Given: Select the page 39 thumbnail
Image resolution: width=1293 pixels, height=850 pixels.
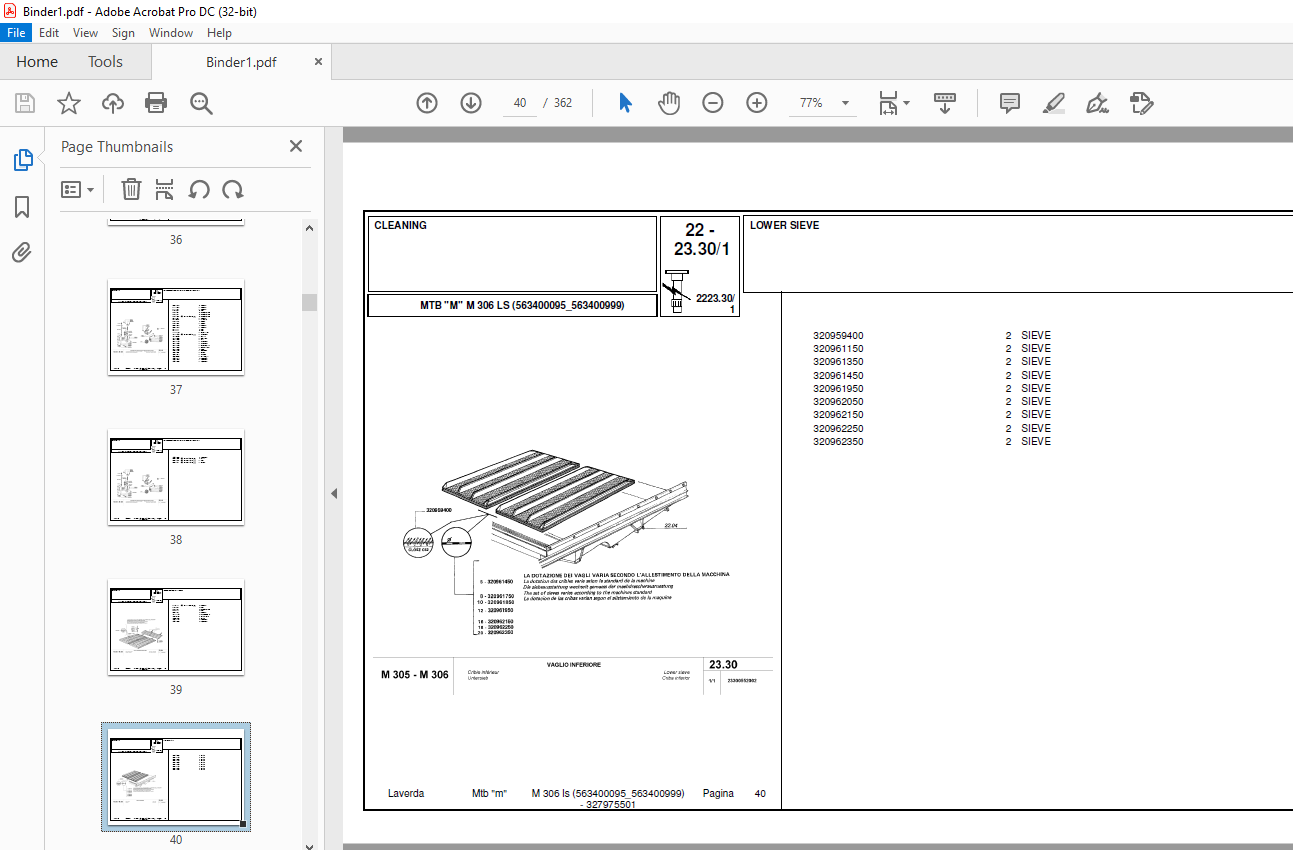Looking at the screenshot, I should tap(176, 627).
